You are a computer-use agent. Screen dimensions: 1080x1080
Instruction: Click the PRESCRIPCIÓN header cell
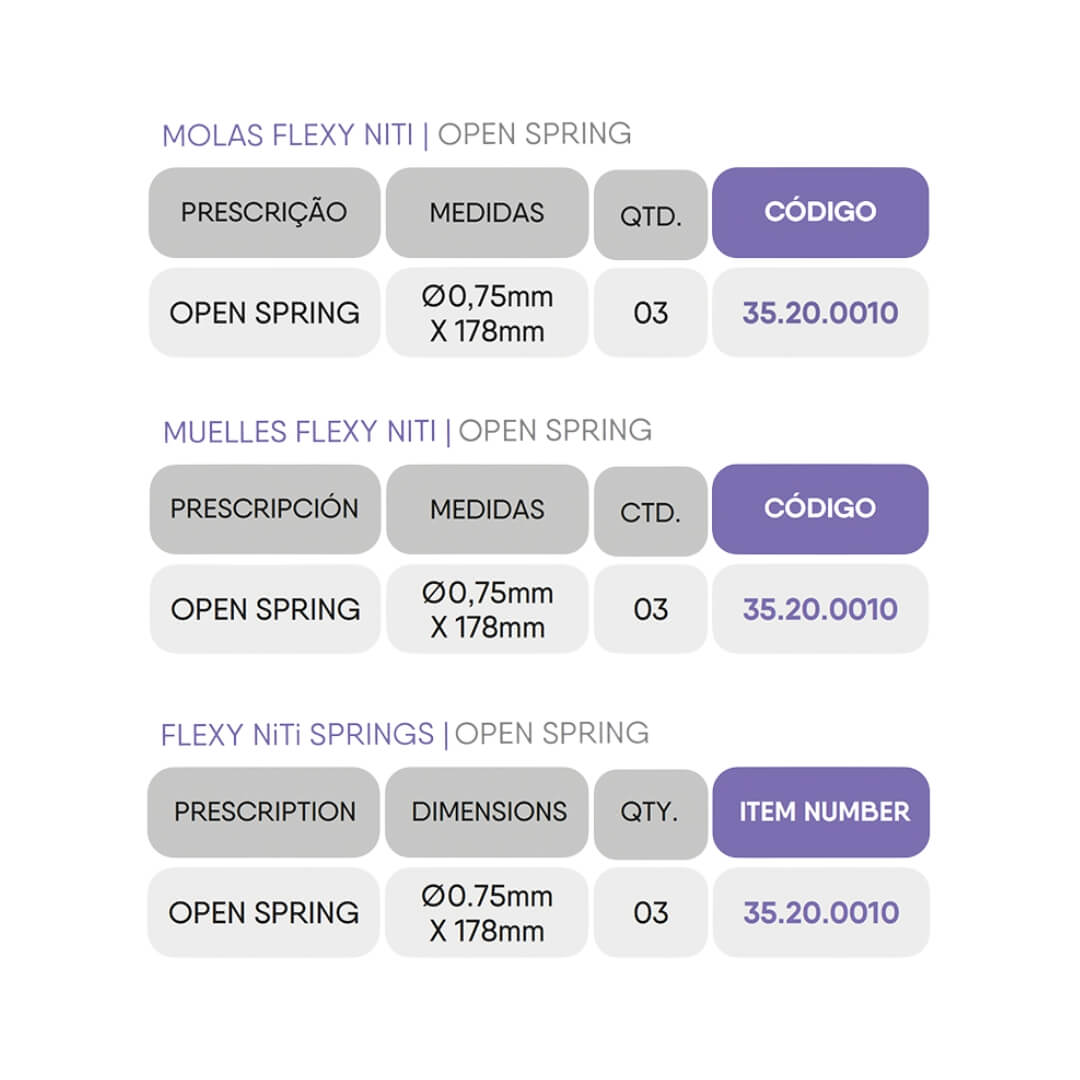click(264, 509)
